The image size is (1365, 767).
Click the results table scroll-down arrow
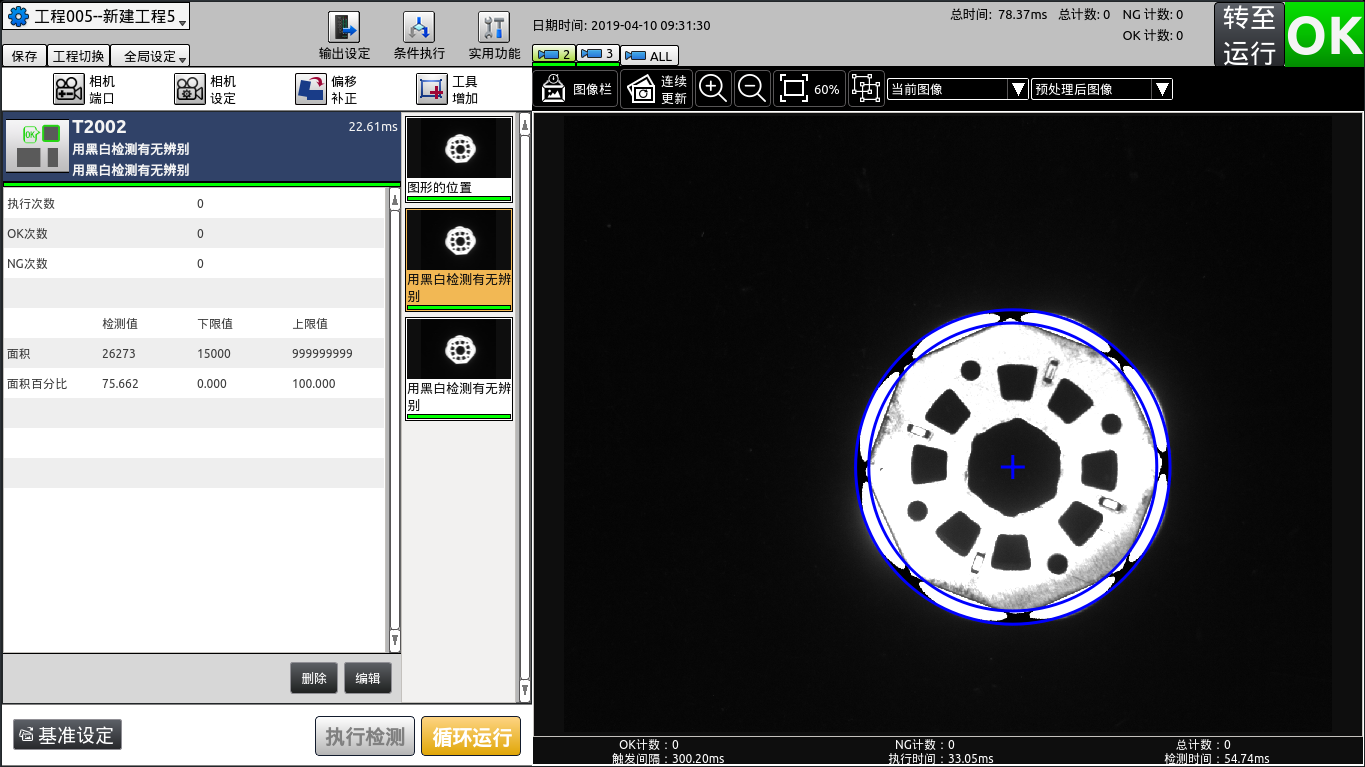click(x=394, y=640)
